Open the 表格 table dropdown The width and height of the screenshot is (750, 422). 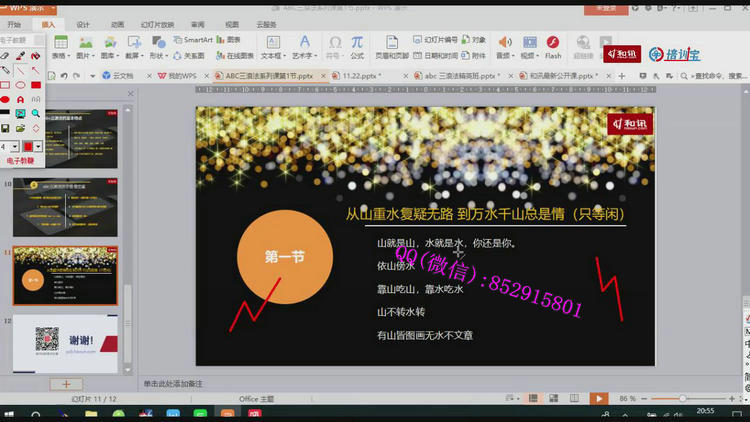pyautogui.click(x=61, y=56)
